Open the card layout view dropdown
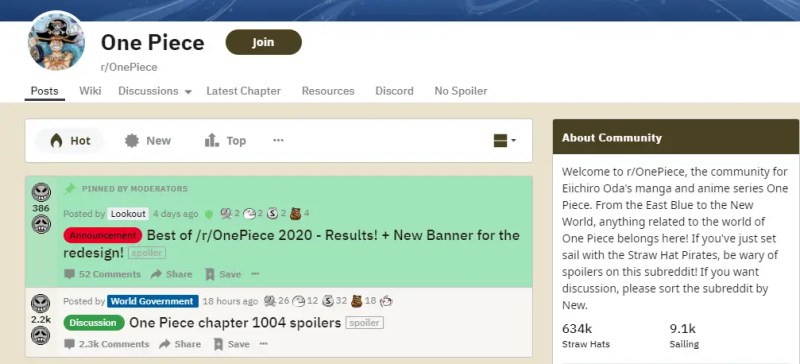Image resolution: width=800 pixels, height=364 pixels. [505, 141]
